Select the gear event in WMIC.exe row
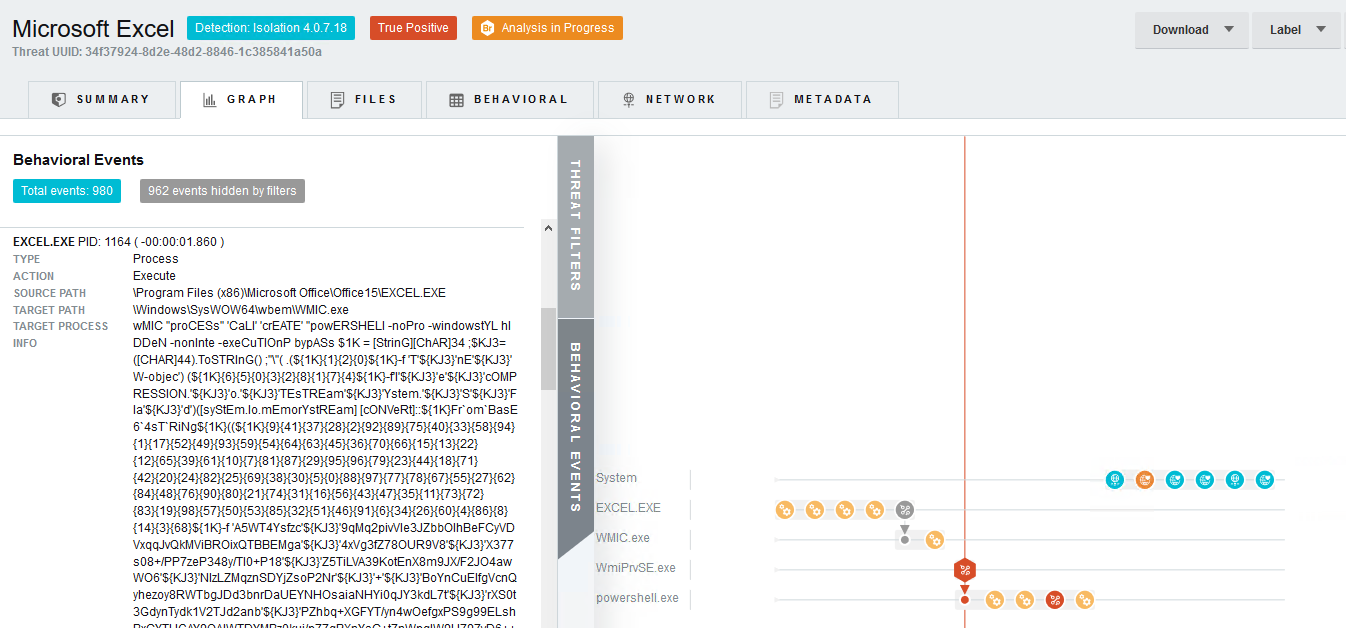 (935, 540)
